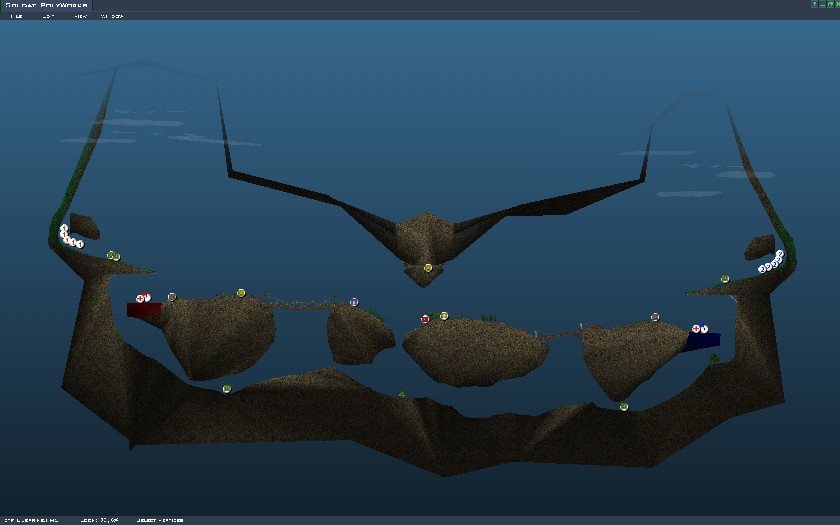The width and height of the screenshot is (840, 525).
Task: Open the File menu
Action: (x=16, y=16)
